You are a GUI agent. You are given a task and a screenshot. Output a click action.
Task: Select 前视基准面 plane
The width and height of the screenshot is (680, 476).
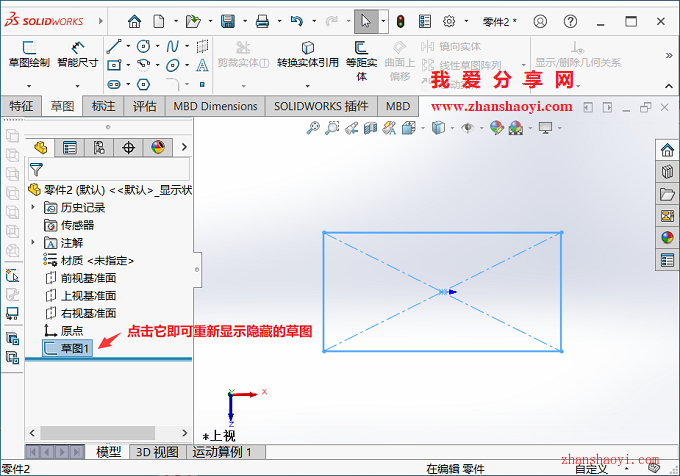pos(81,278)
